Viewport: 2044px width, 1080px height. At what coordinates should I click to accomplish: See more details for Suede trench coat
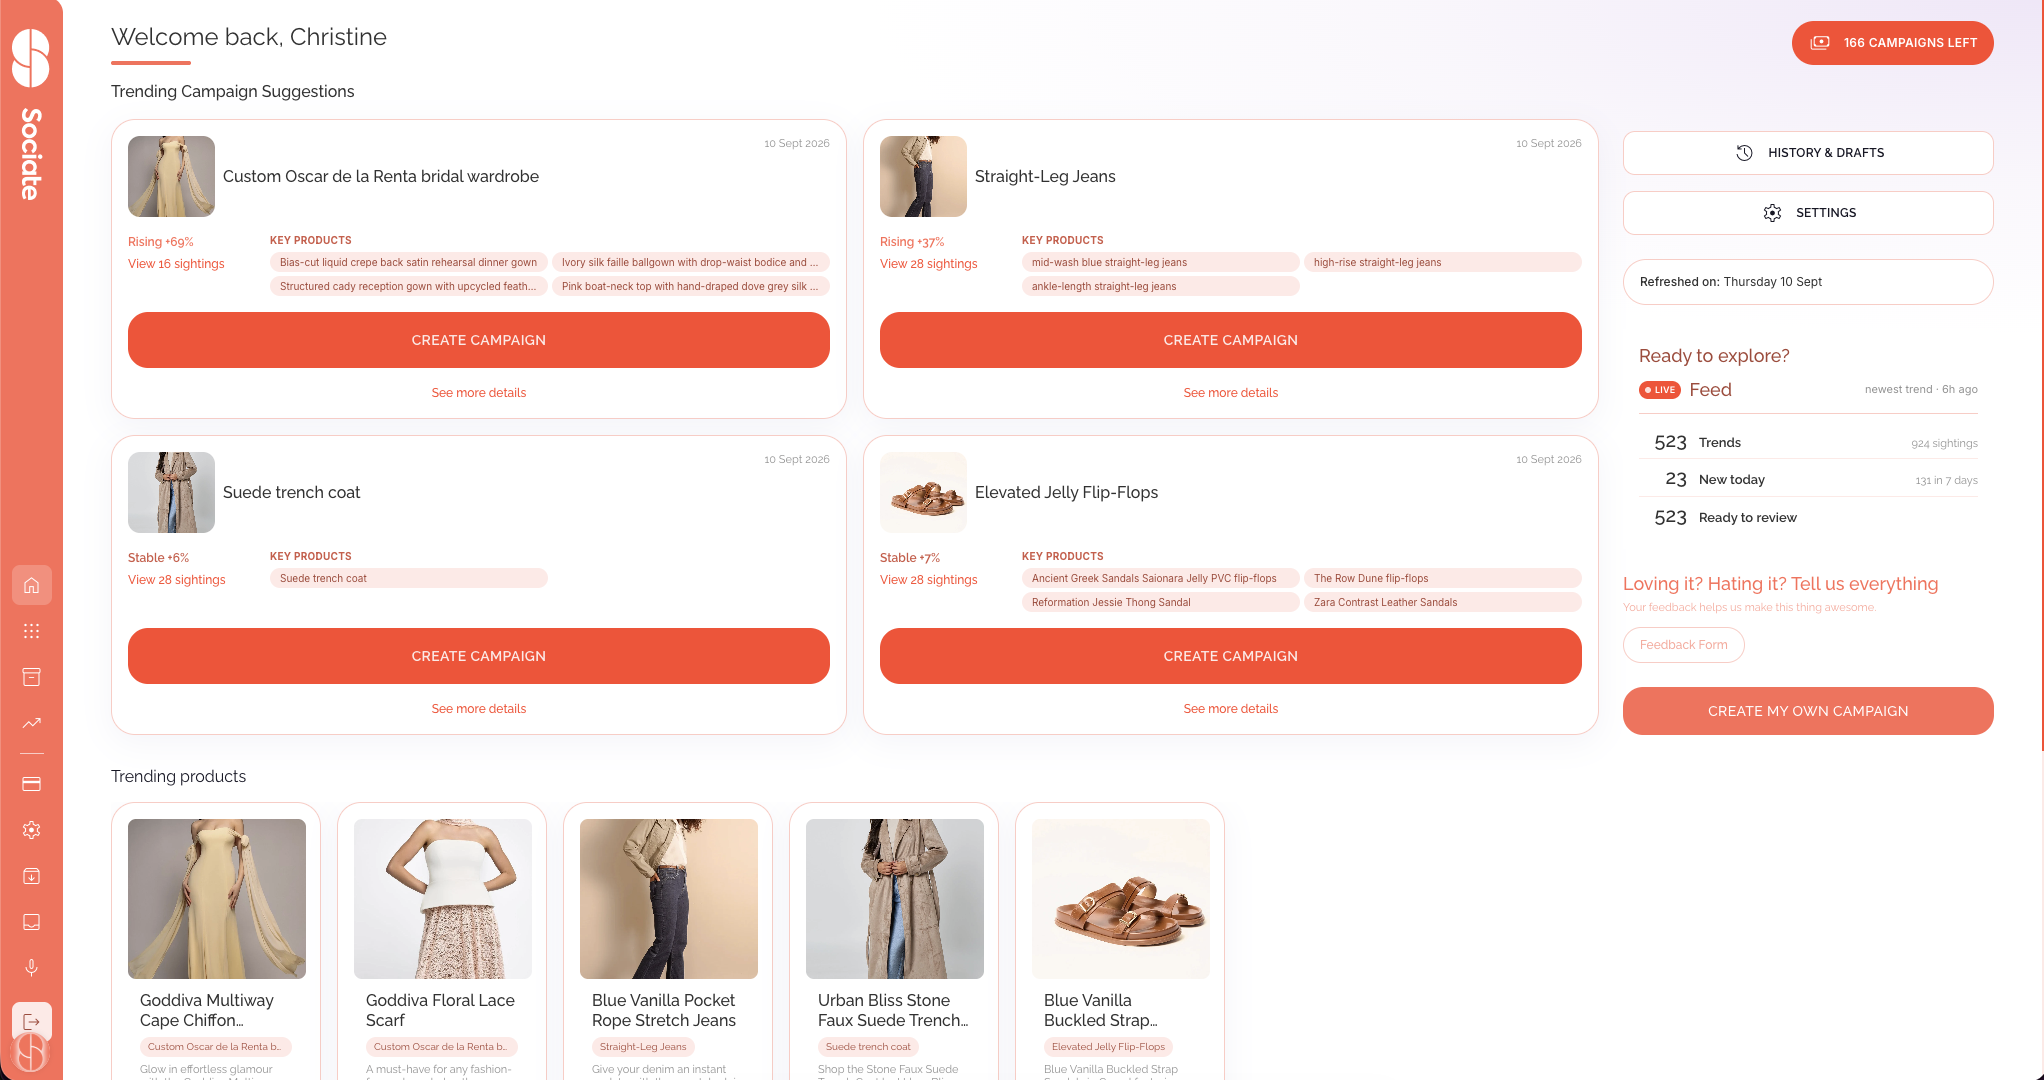click(x=479, y=709)
